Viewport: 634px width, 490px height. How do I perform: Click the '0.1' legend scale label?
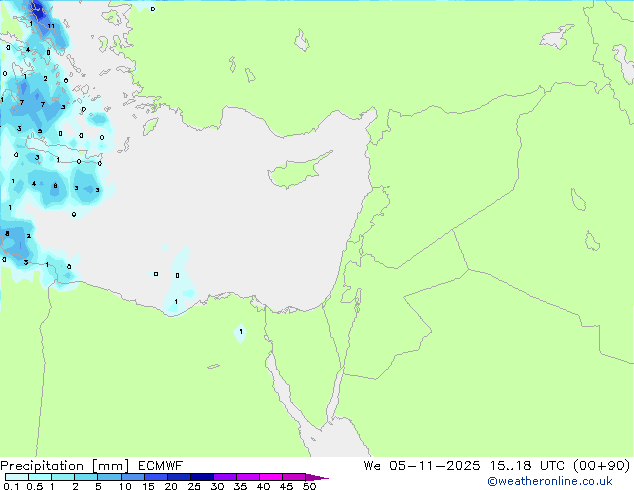click(x=11, y=486)
